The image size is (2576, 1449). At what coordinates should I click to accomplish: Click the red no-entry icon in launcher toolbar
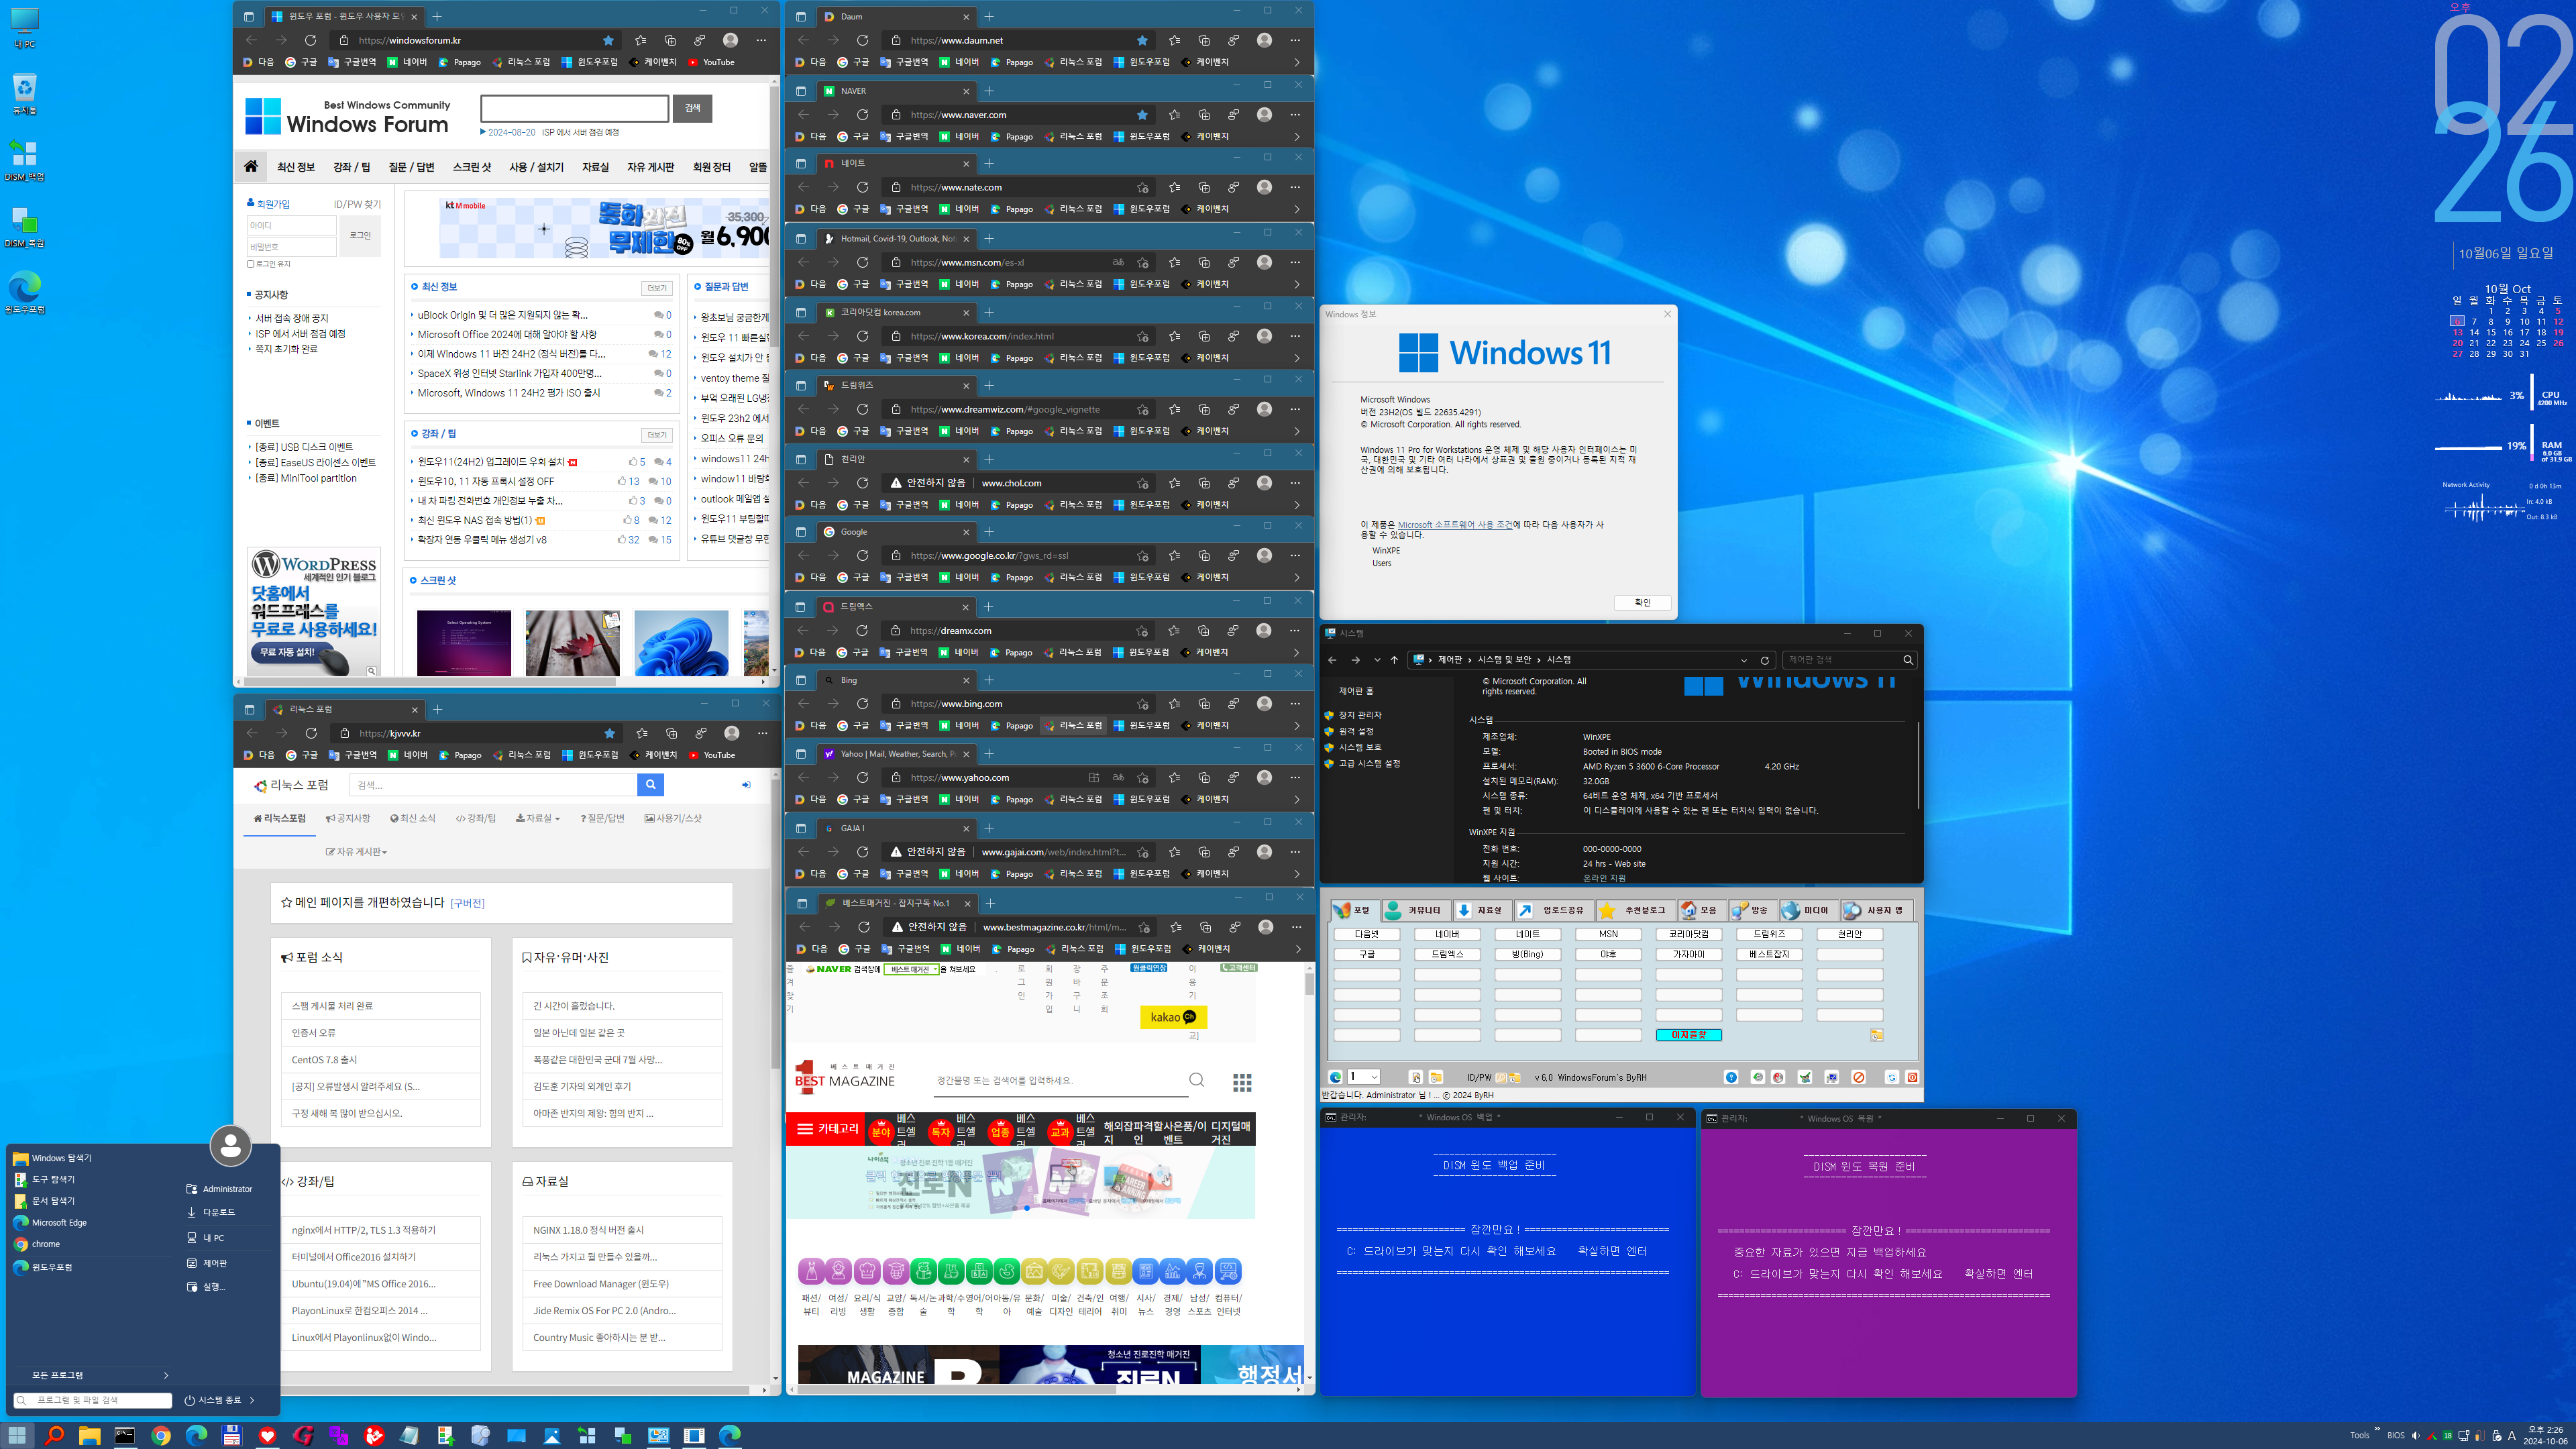tap(1858, 1077)
